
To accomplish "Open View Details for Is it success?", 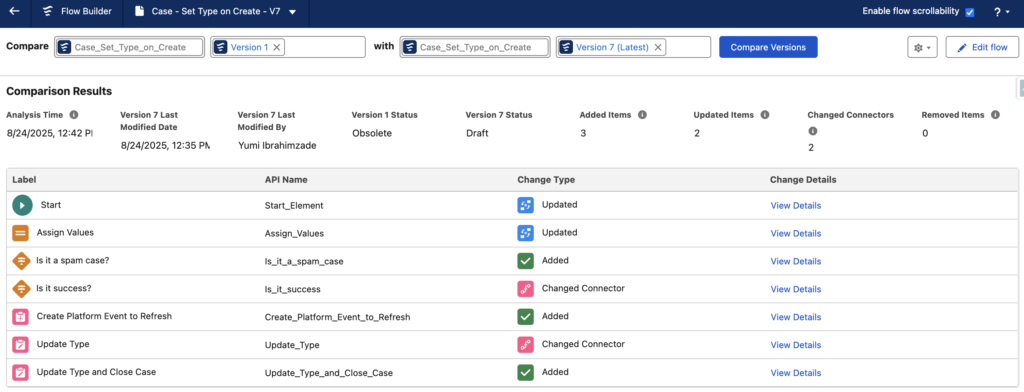I will tap(795, 289).
